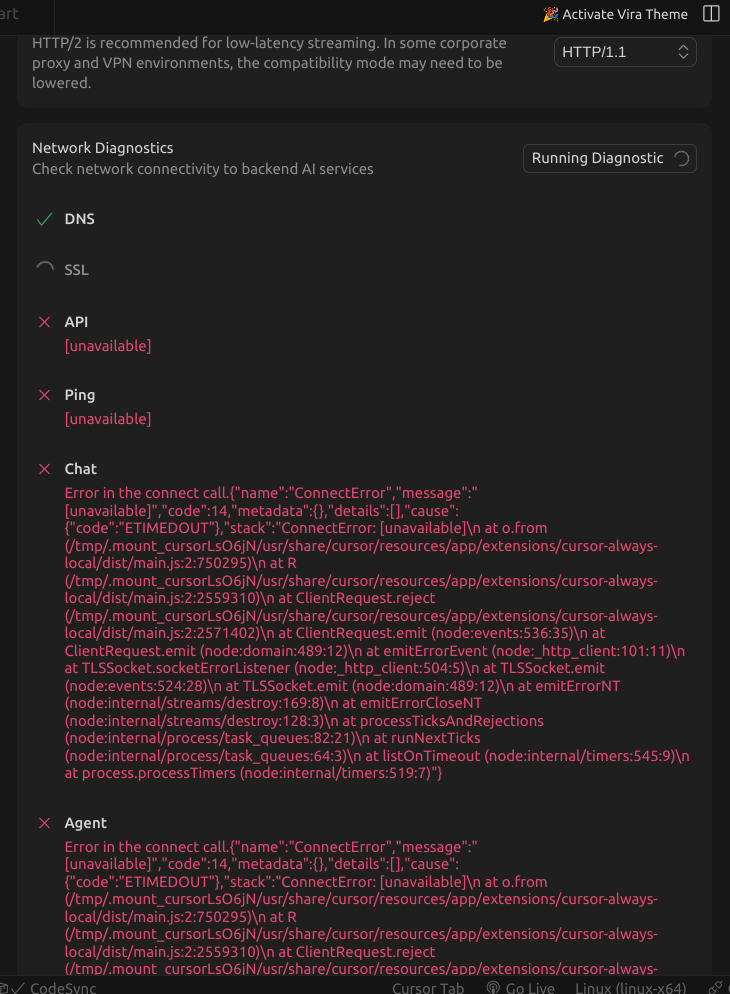Viewport: 730px width, 994px height.
Task: Click the [unavailable] message under API
Action: coord(108,346)
